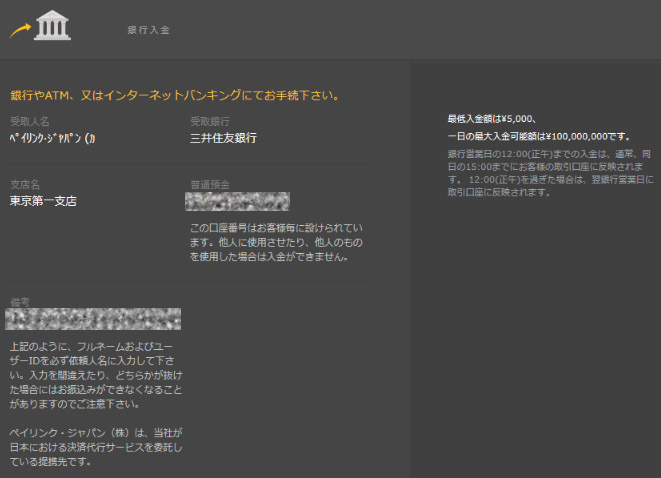
Task: Click the bank building deposit icon
Action: pos(52,25)
